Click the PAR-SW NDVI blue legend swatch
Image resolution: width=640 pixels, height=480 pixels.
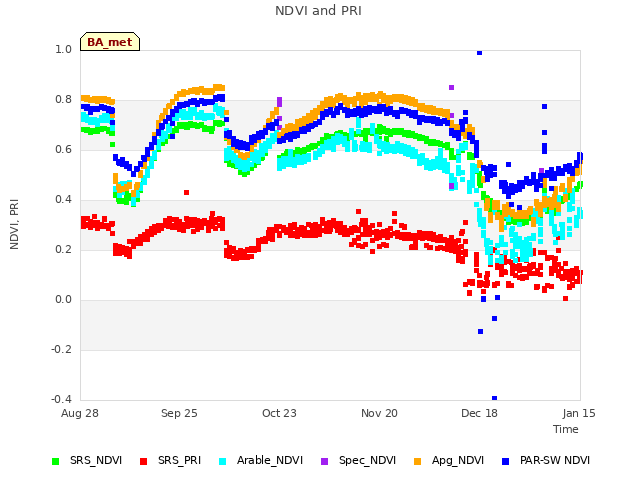(505, 461)
